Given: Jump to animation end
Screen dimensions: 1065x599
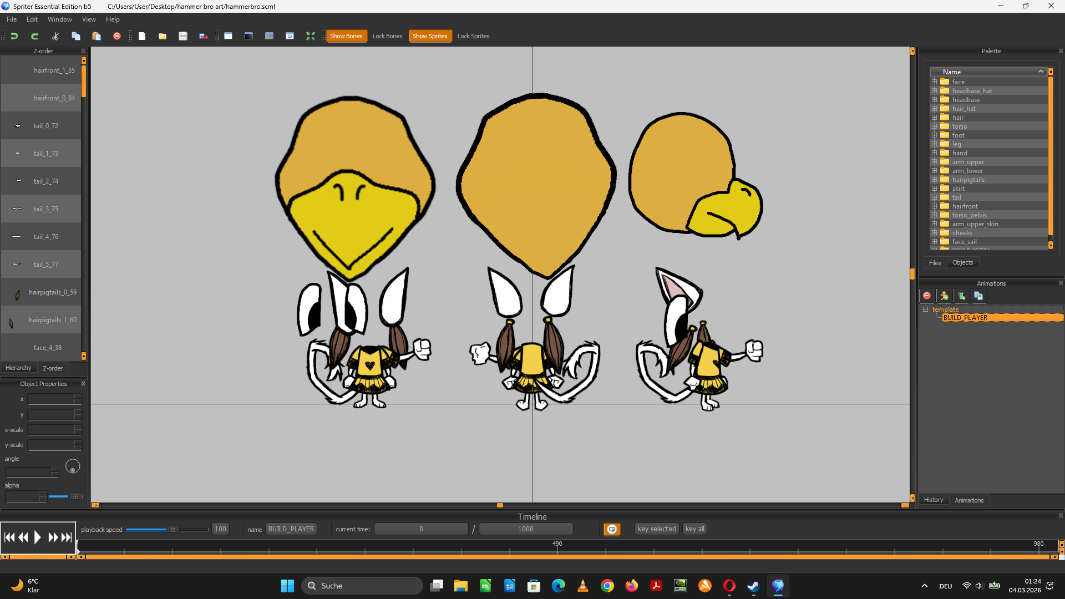Looking at the screenshot, I should click(67, 537).
